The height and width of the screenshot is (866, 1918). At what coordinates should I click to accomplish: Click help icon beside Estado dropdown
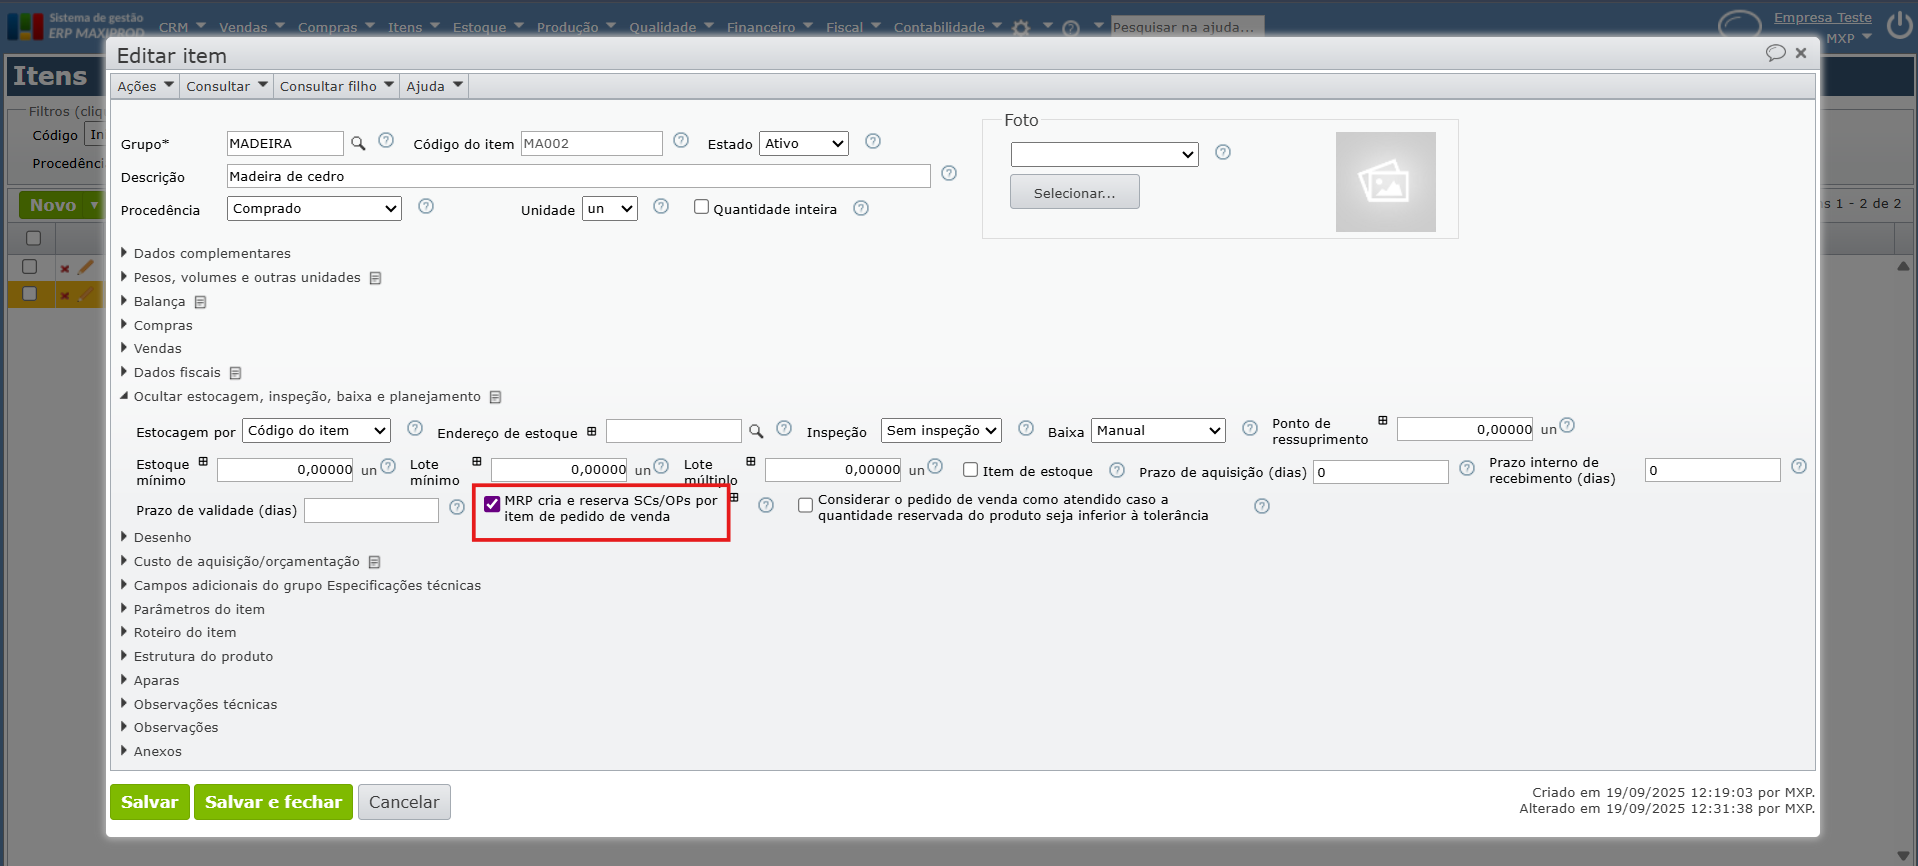pos(873,142)
